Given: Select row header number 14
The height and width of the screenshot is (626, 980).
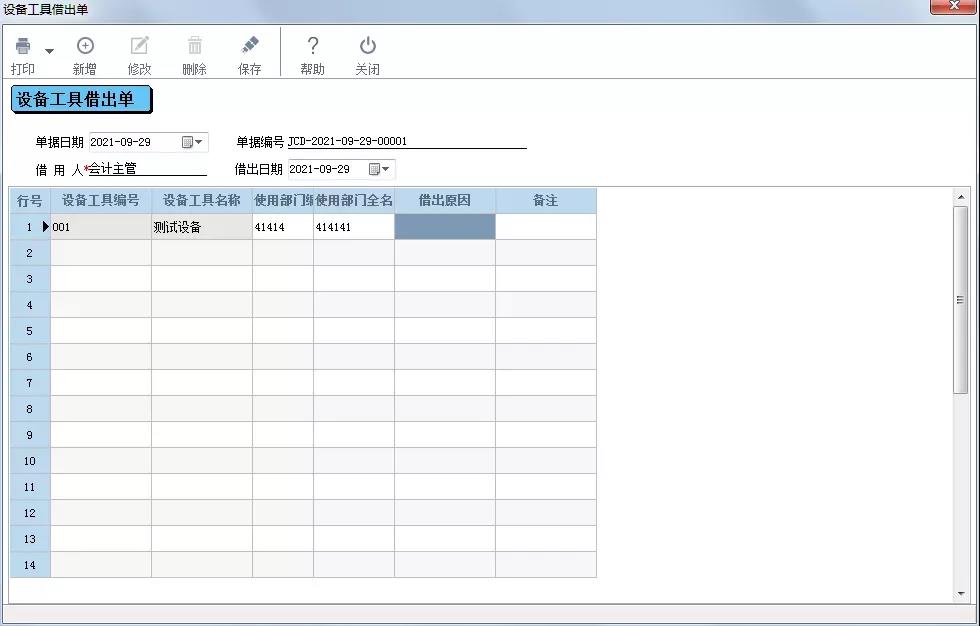Looking at the screenshot, I should point(29,565).
